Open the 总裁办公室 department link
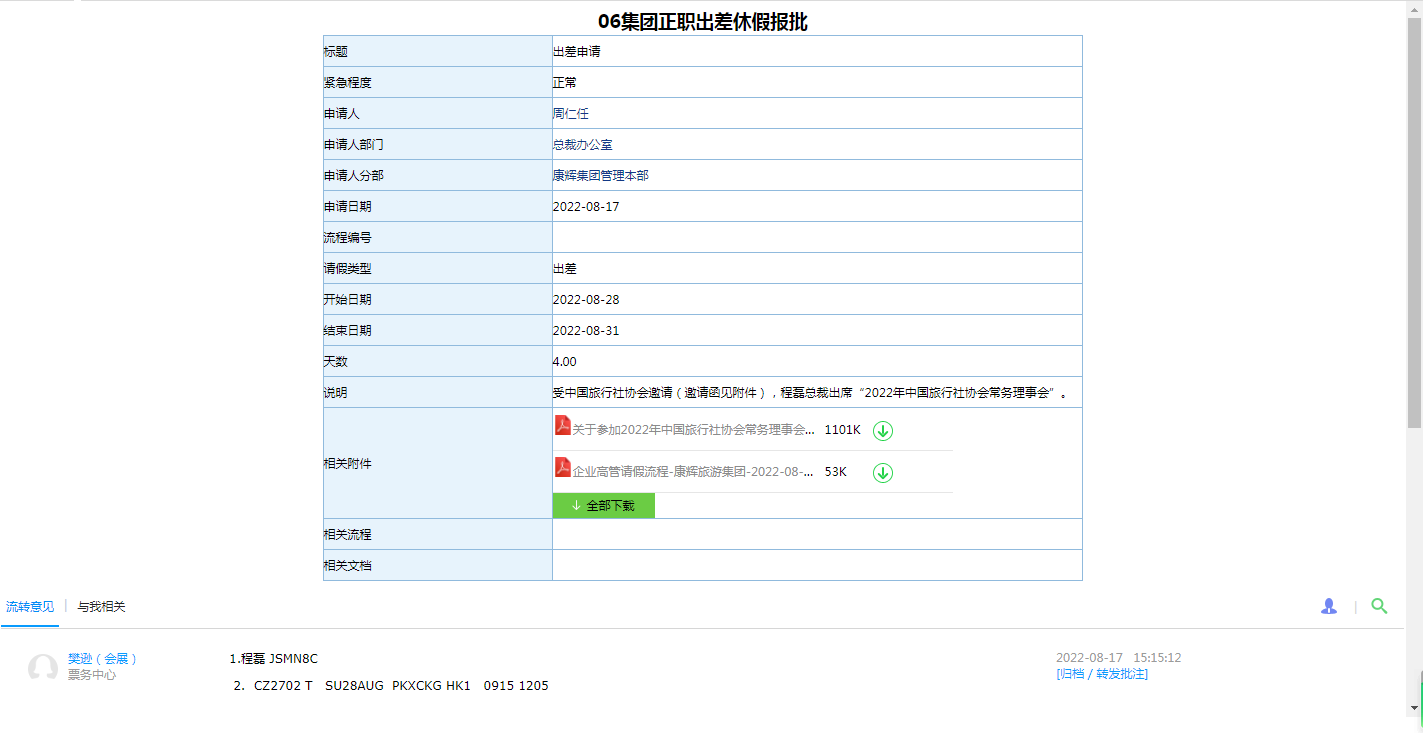Image resolution: width=1423 pixels, height=733 pixels. coord(582,145)
